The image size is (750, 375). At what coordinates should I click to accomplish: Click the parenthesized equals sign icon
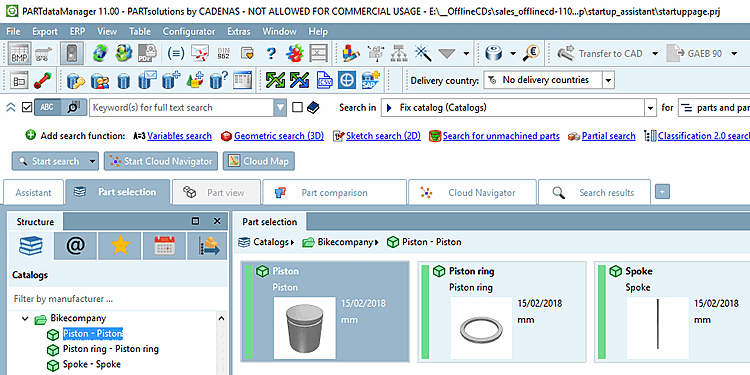click(176, 53)
